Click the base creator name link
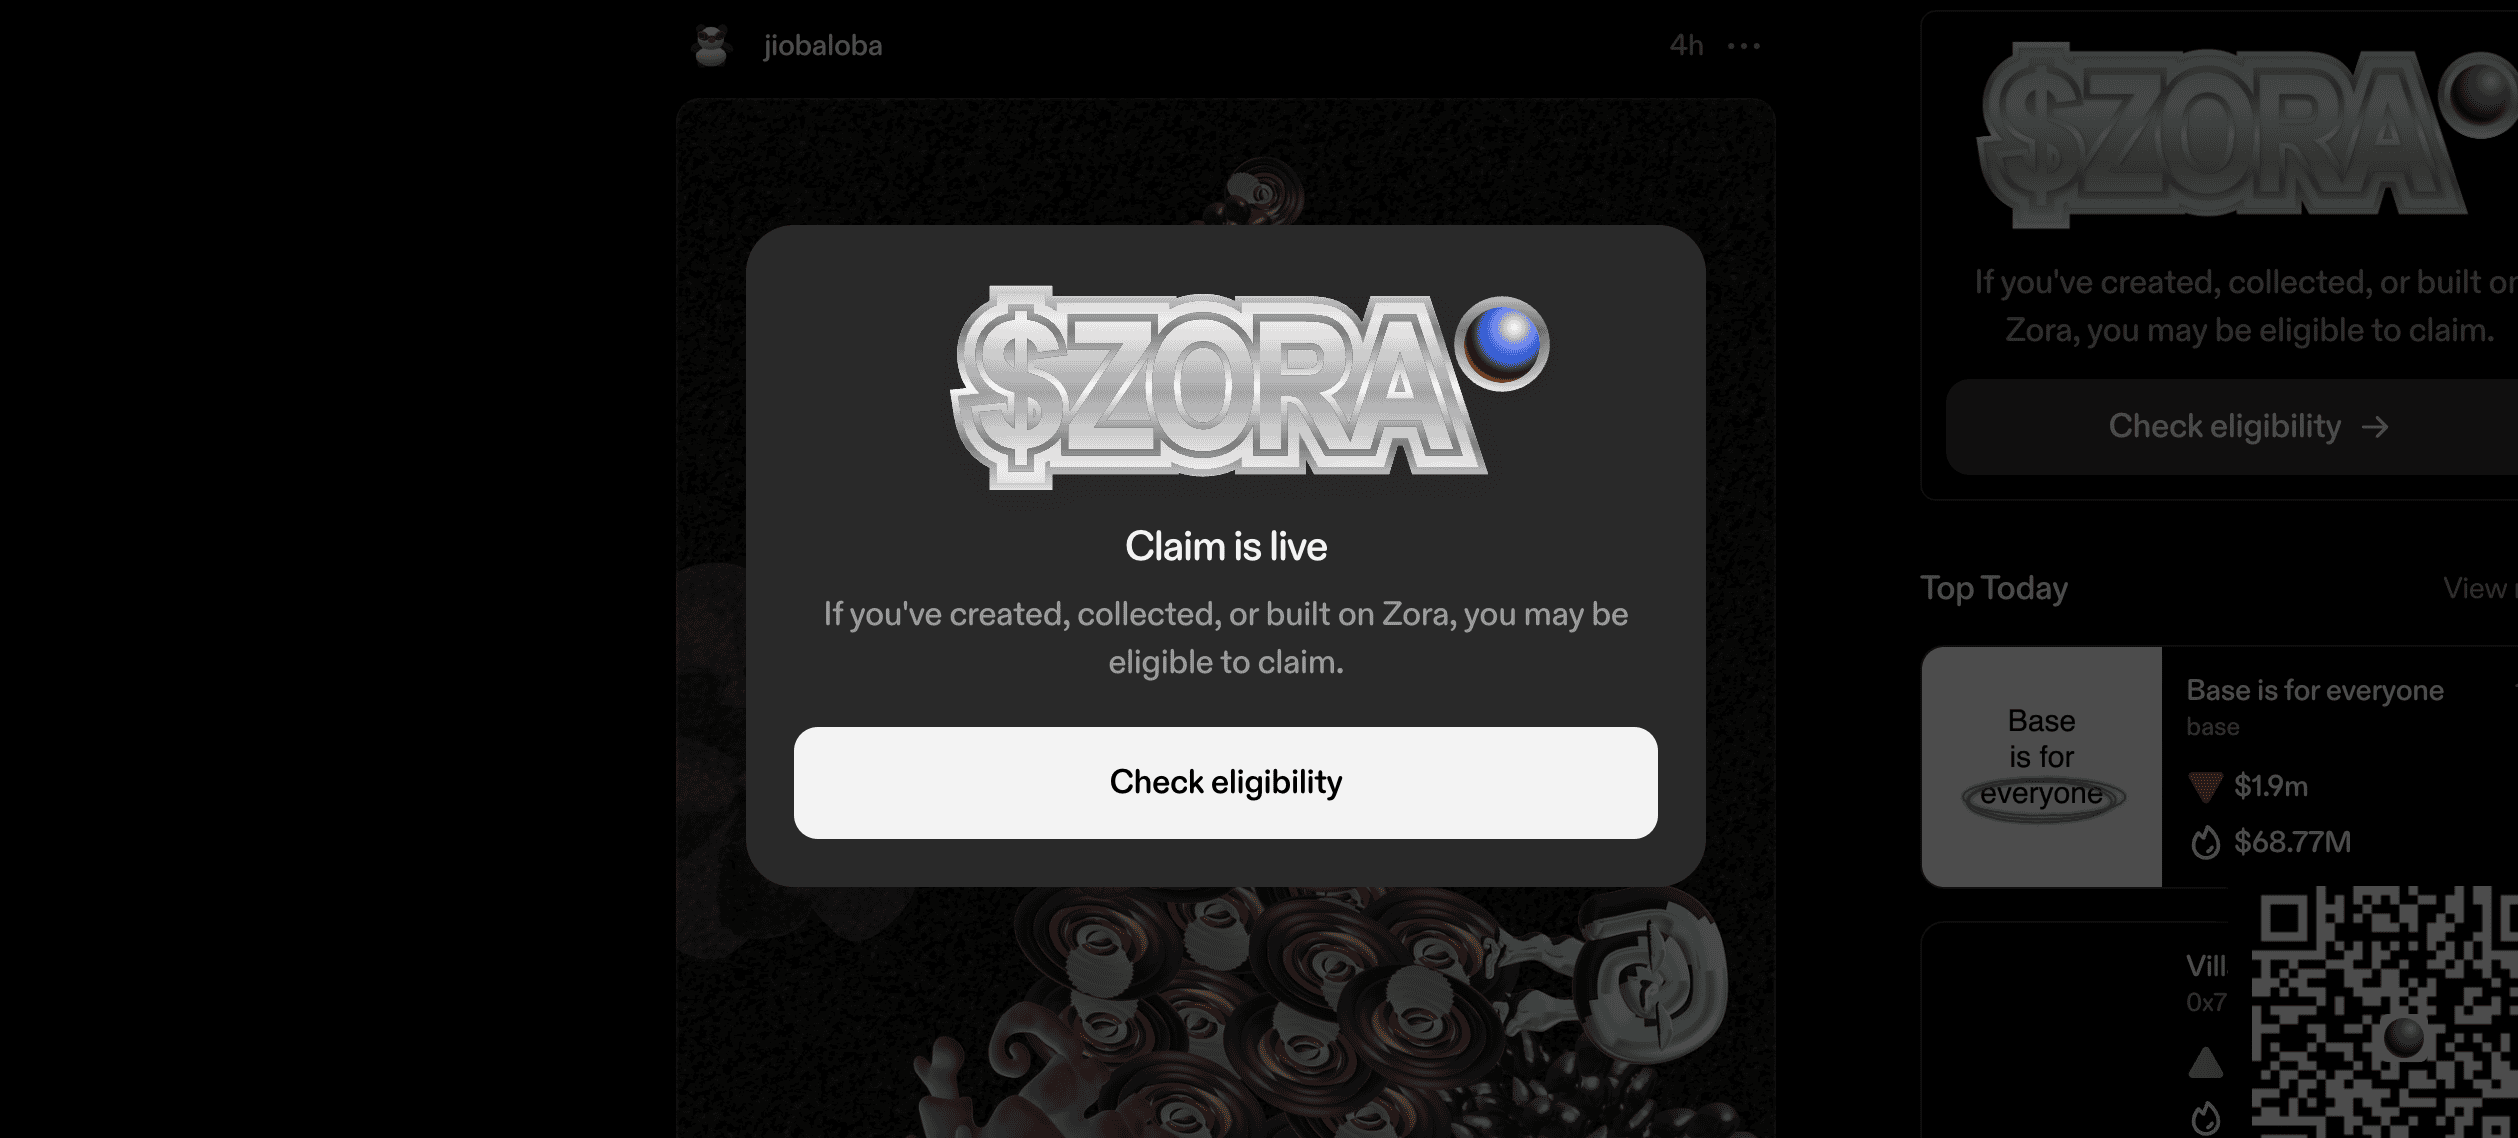The width and height of the screenshot is (2518, 1138). click(x=2212, y=727)
